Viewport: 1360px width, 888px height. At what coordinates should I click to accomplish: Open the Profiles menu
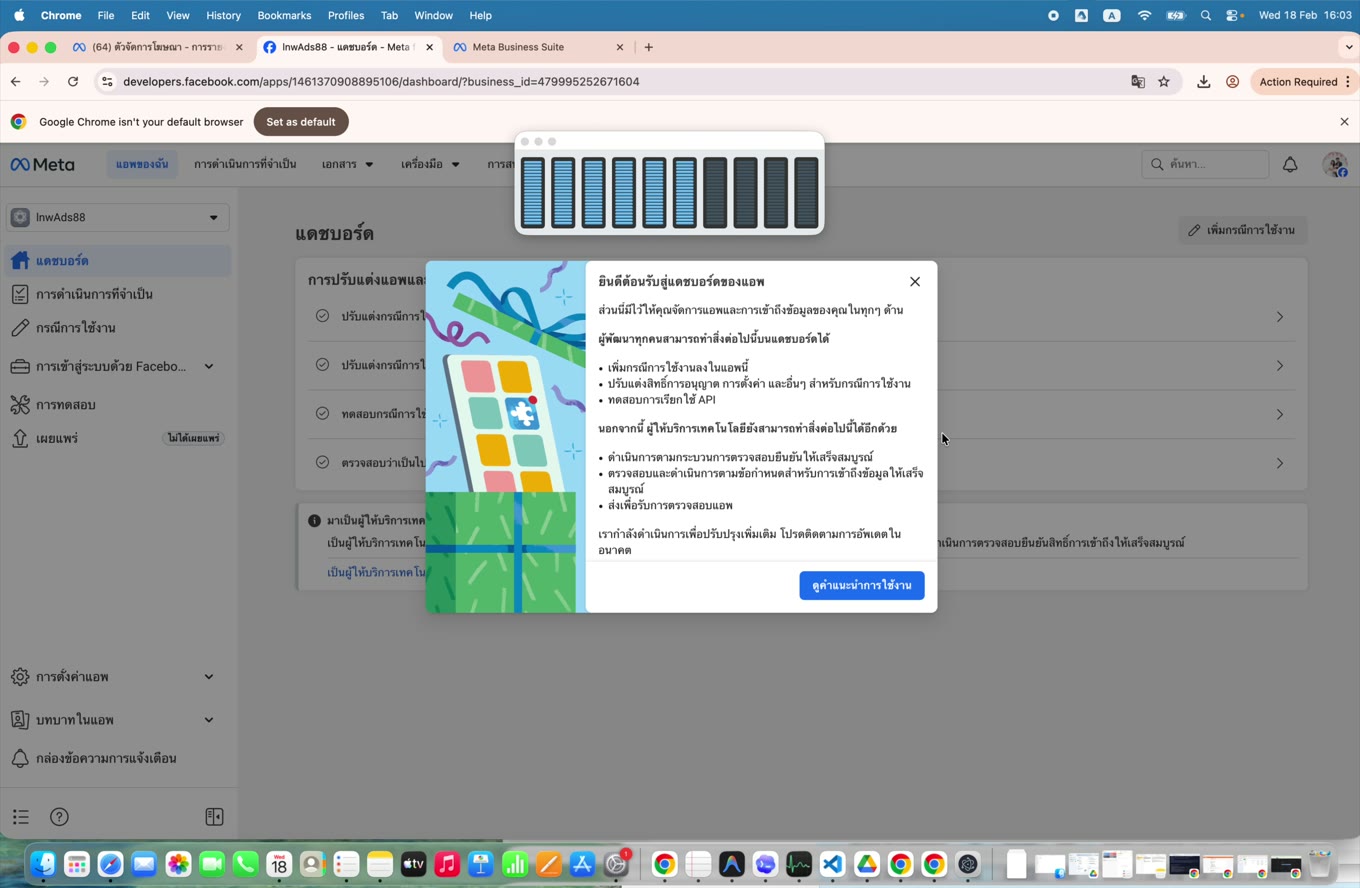tap(346, 15)
